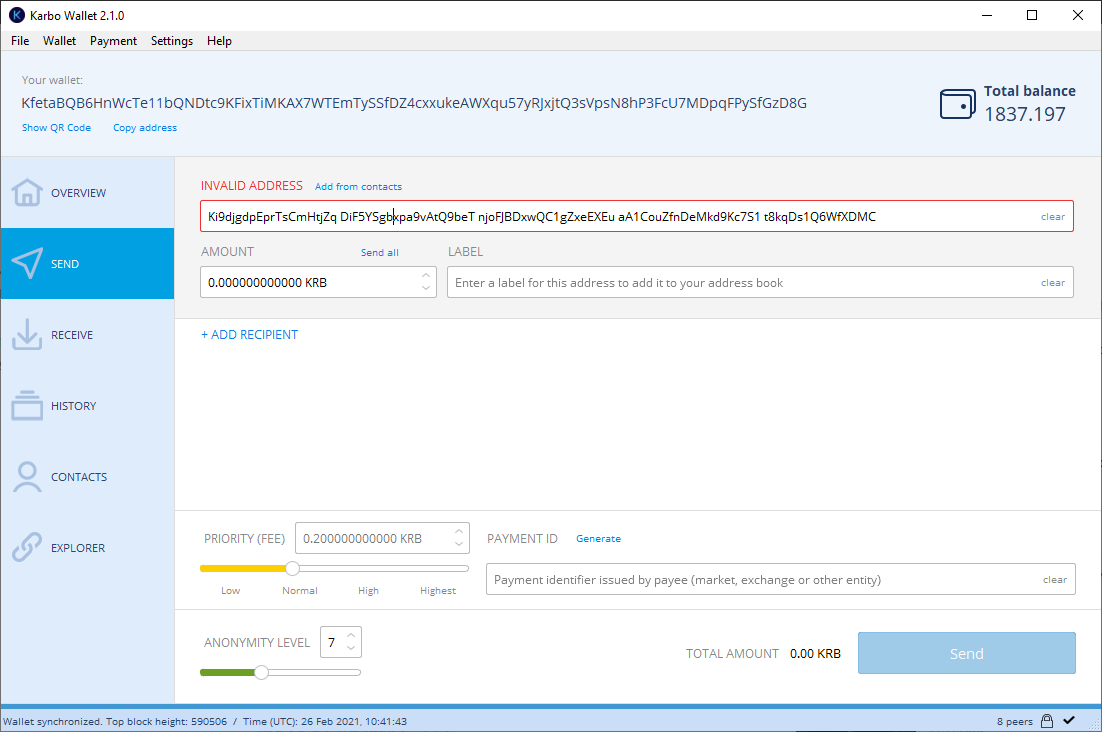Click the Contacts person icon

pyautogui.click(x=27, y=476)
